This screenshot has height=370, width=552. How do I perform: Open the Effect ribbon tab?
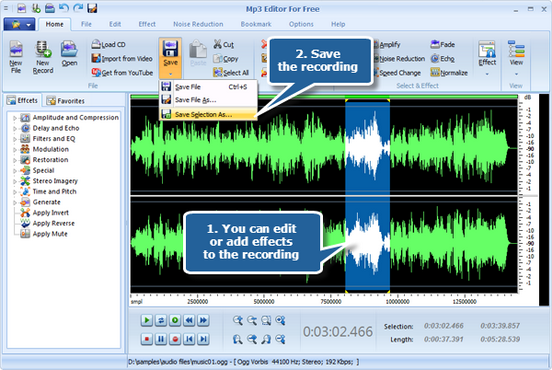tap(147, 24)
